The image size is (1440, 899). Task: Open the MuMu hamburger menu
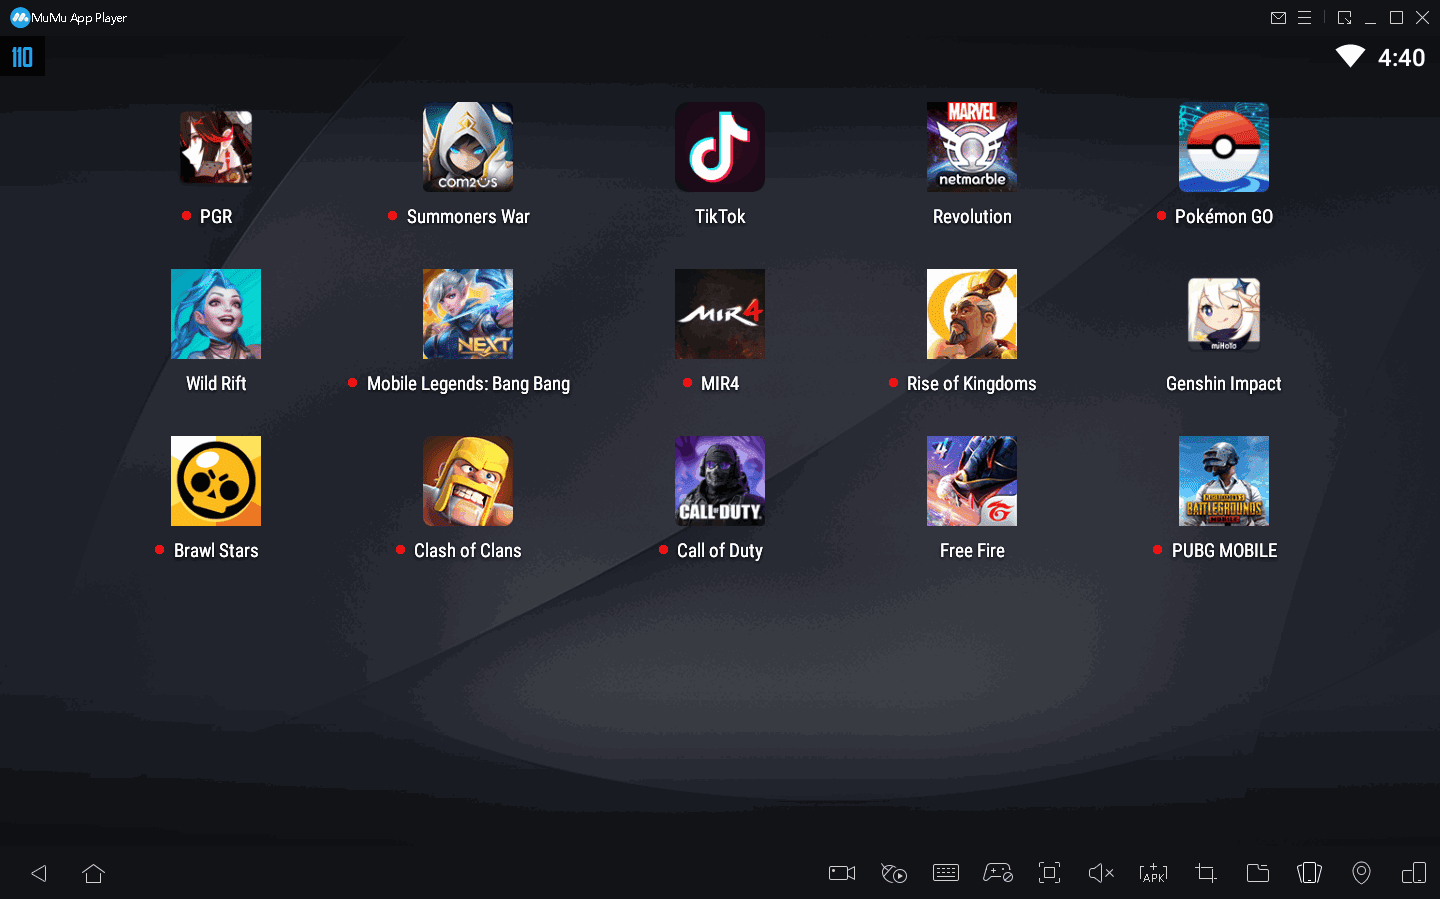coord(1304,18)
